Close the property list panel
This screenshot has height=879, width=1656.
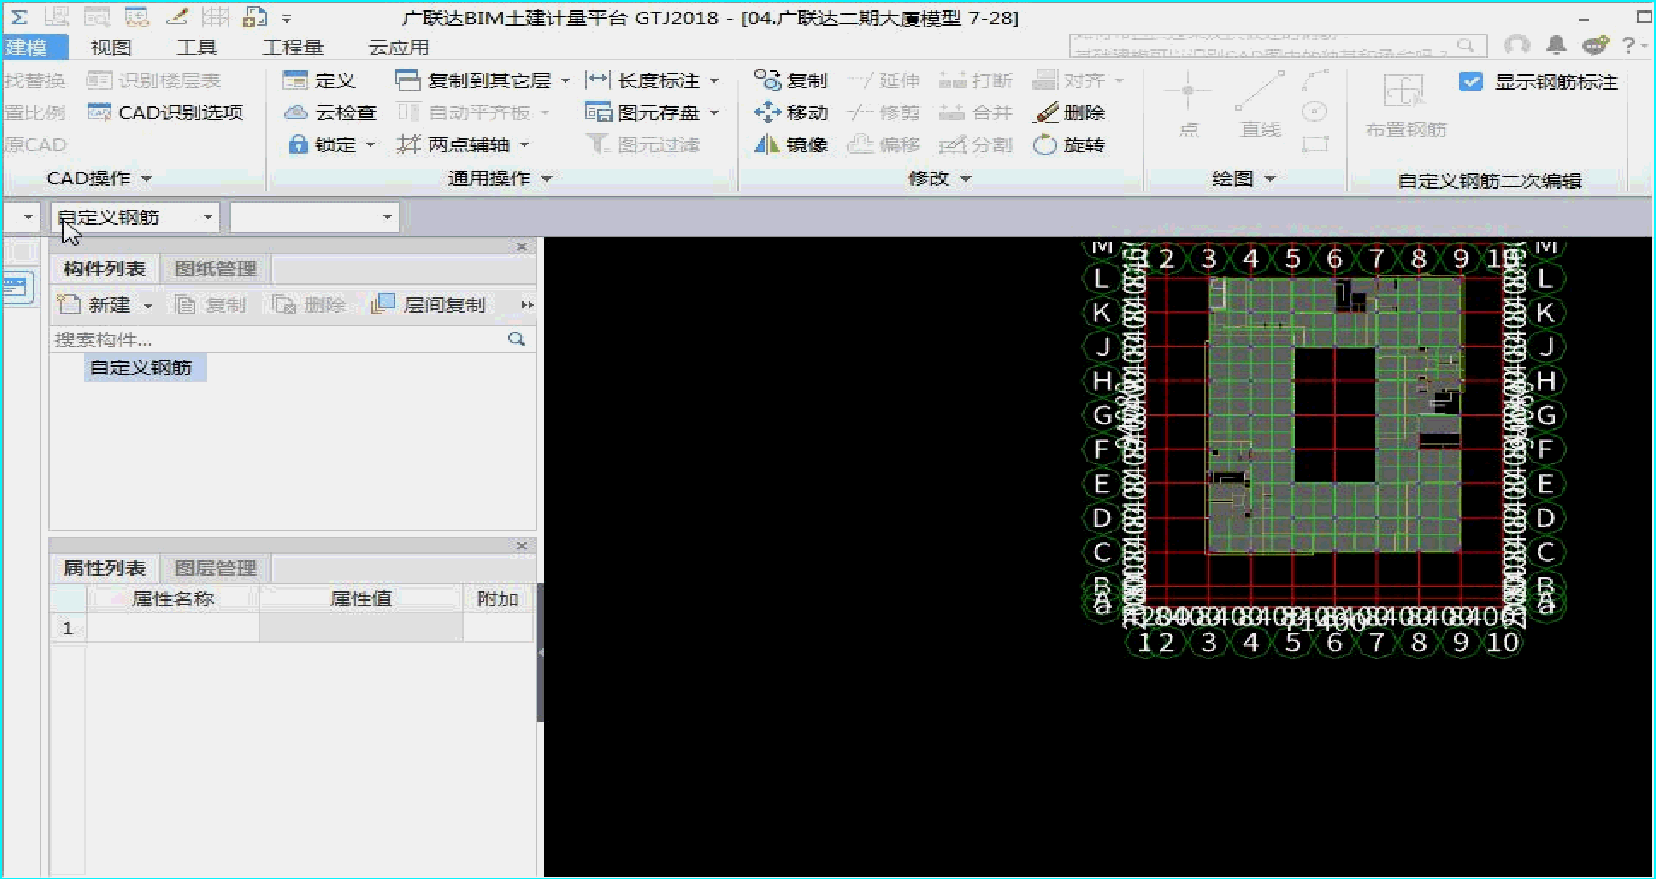[x=522, y=546]
